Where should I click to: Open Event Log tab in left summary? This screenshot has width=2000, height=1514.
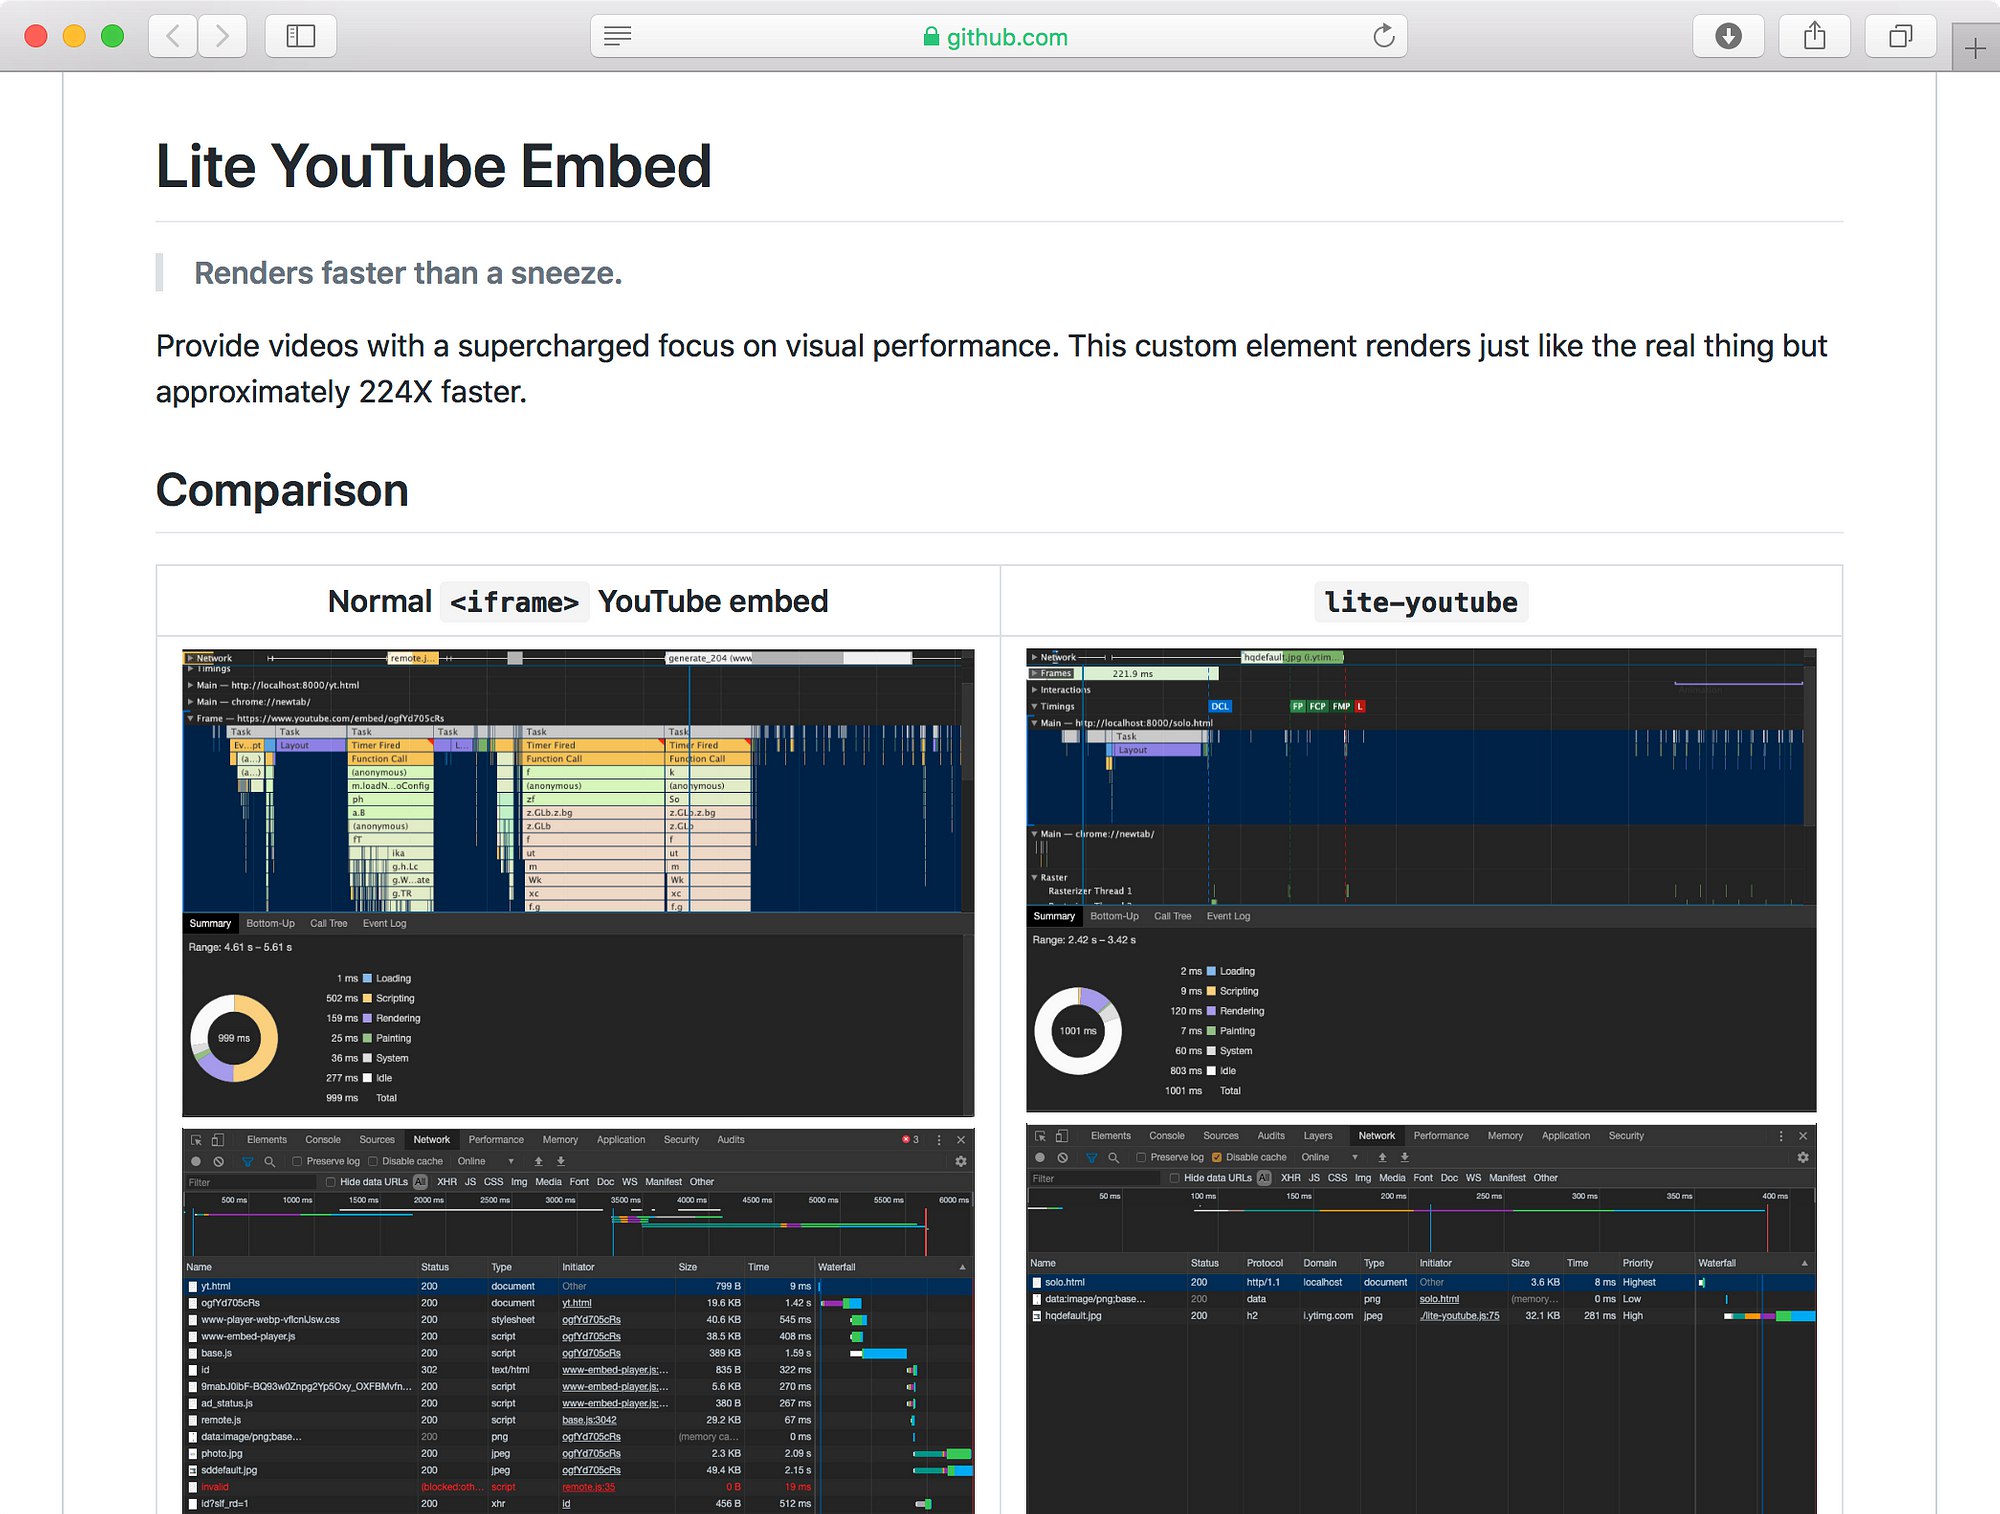384,923
